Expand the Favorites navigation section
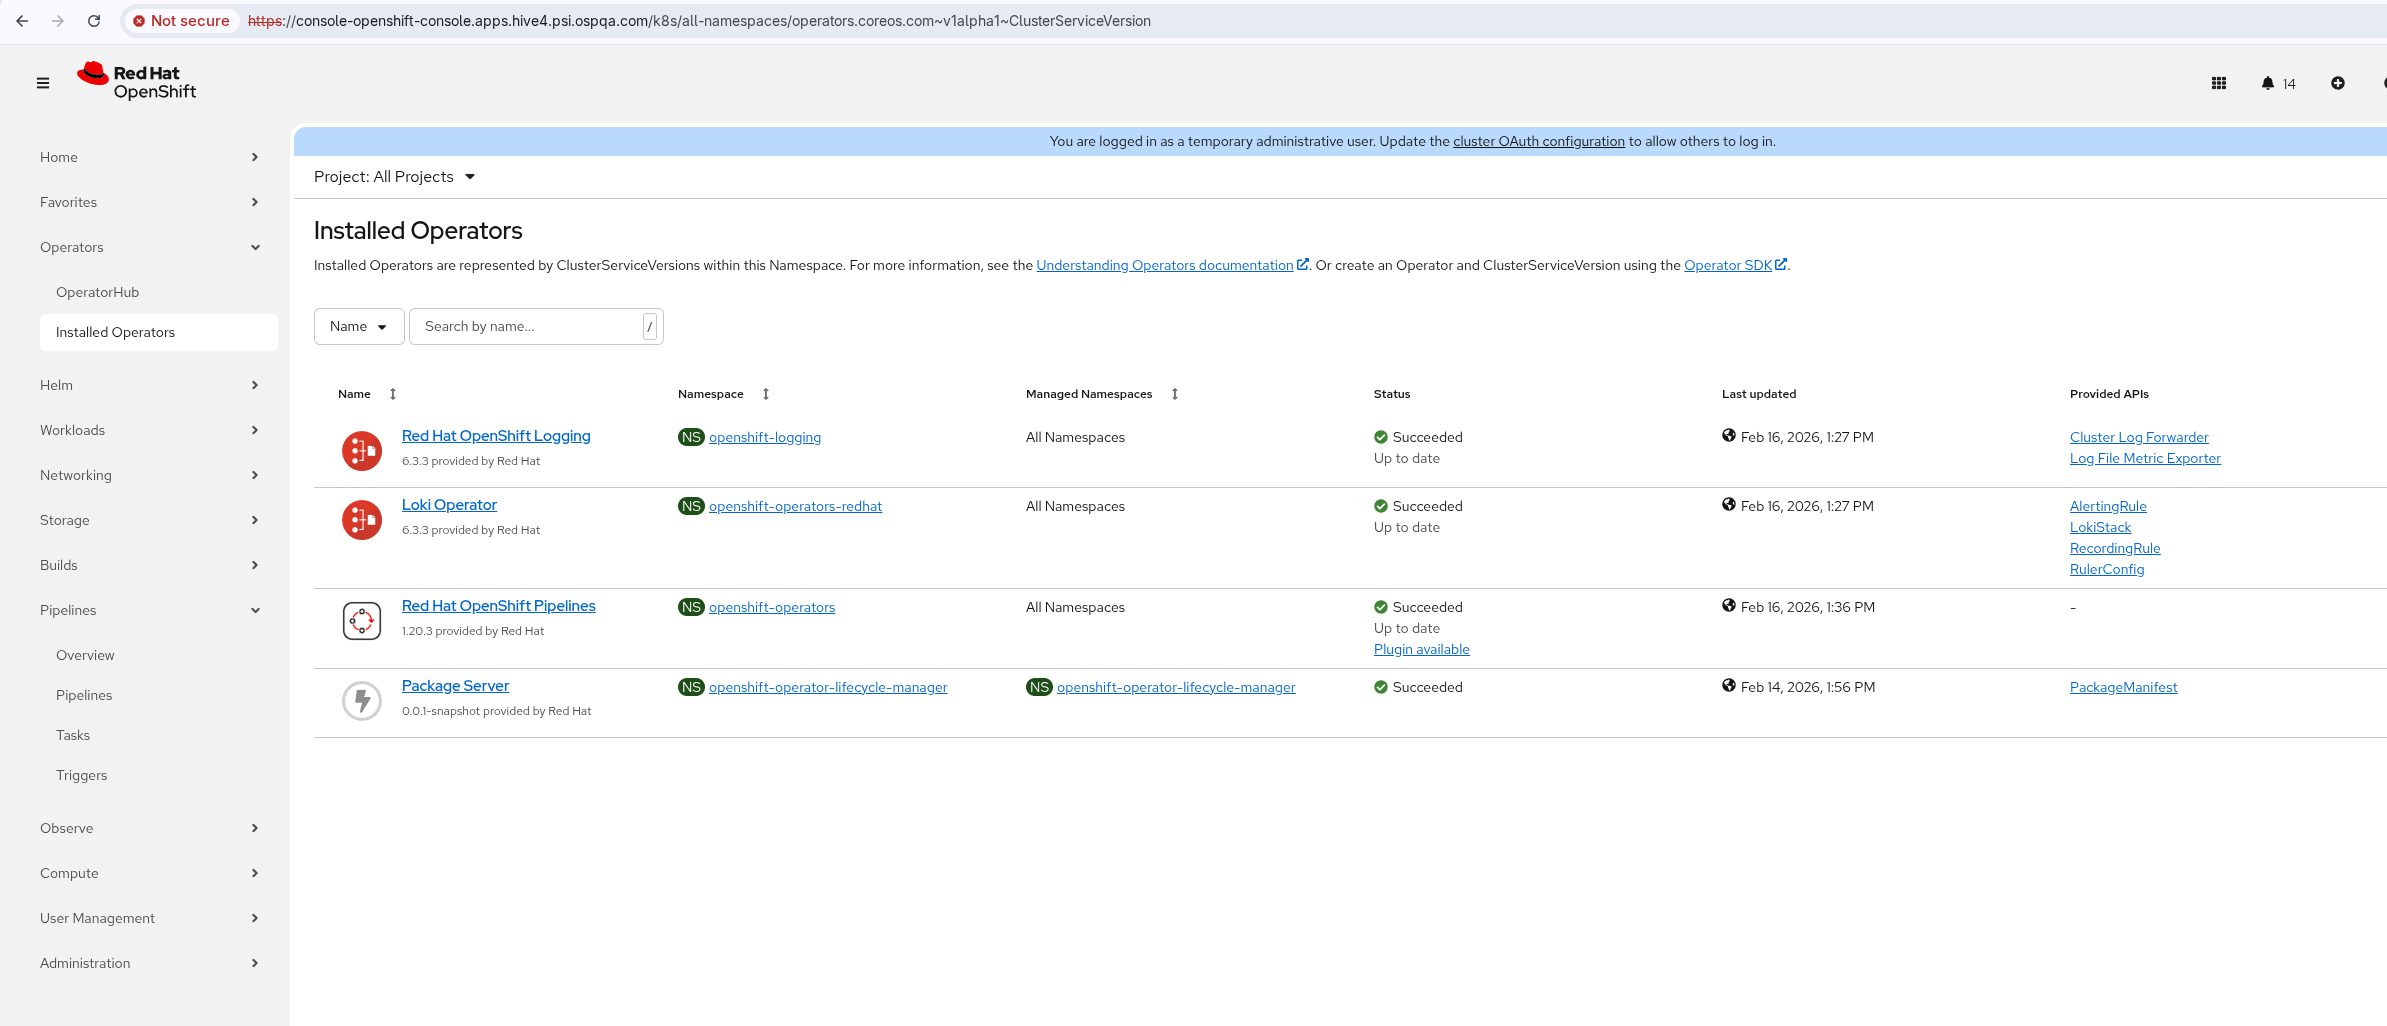The height and width of the screenshot is (1026, 2387). (149, 202)
